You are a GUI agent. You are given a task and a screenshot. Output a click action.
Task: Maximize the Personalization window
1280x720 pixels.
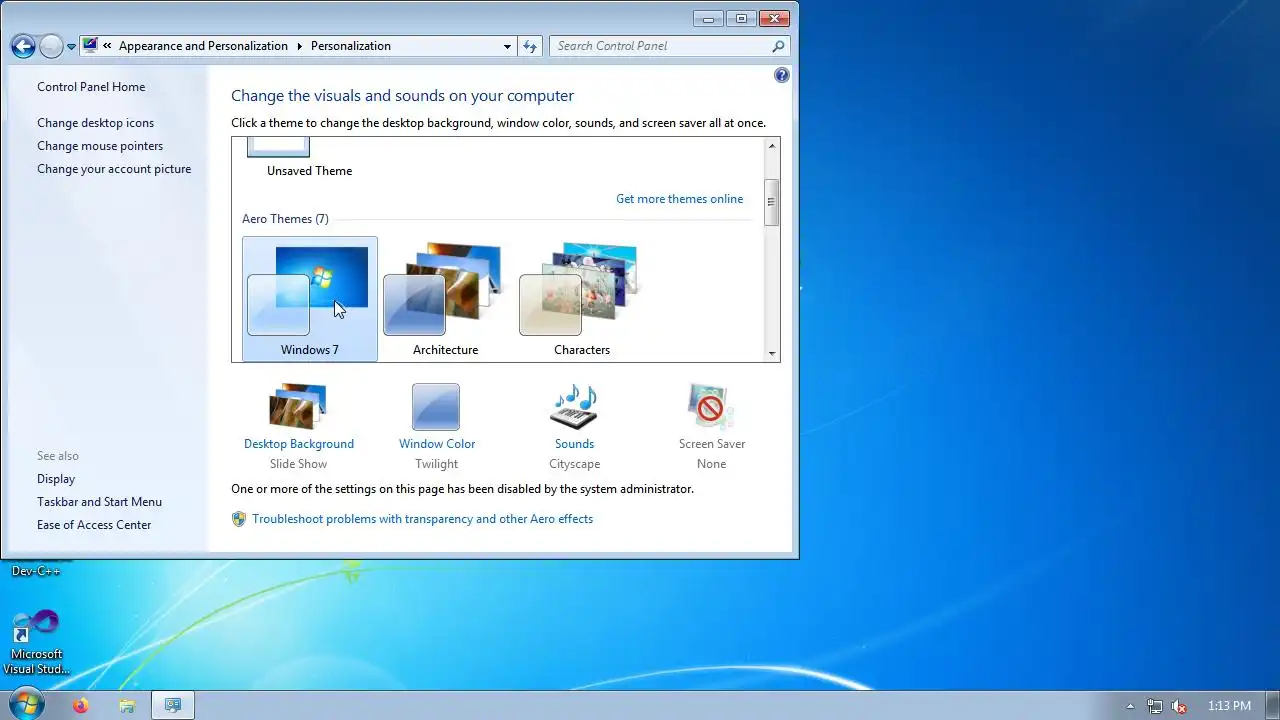coord(741,18)
